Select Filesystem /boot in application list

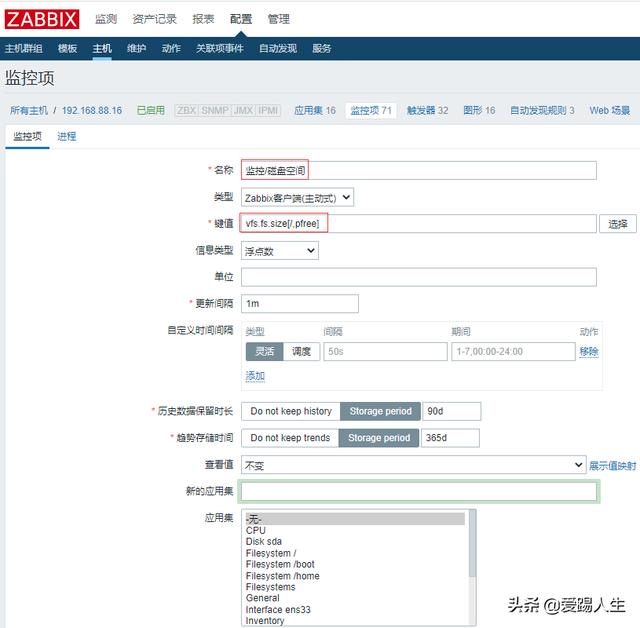tap(355, 564)
